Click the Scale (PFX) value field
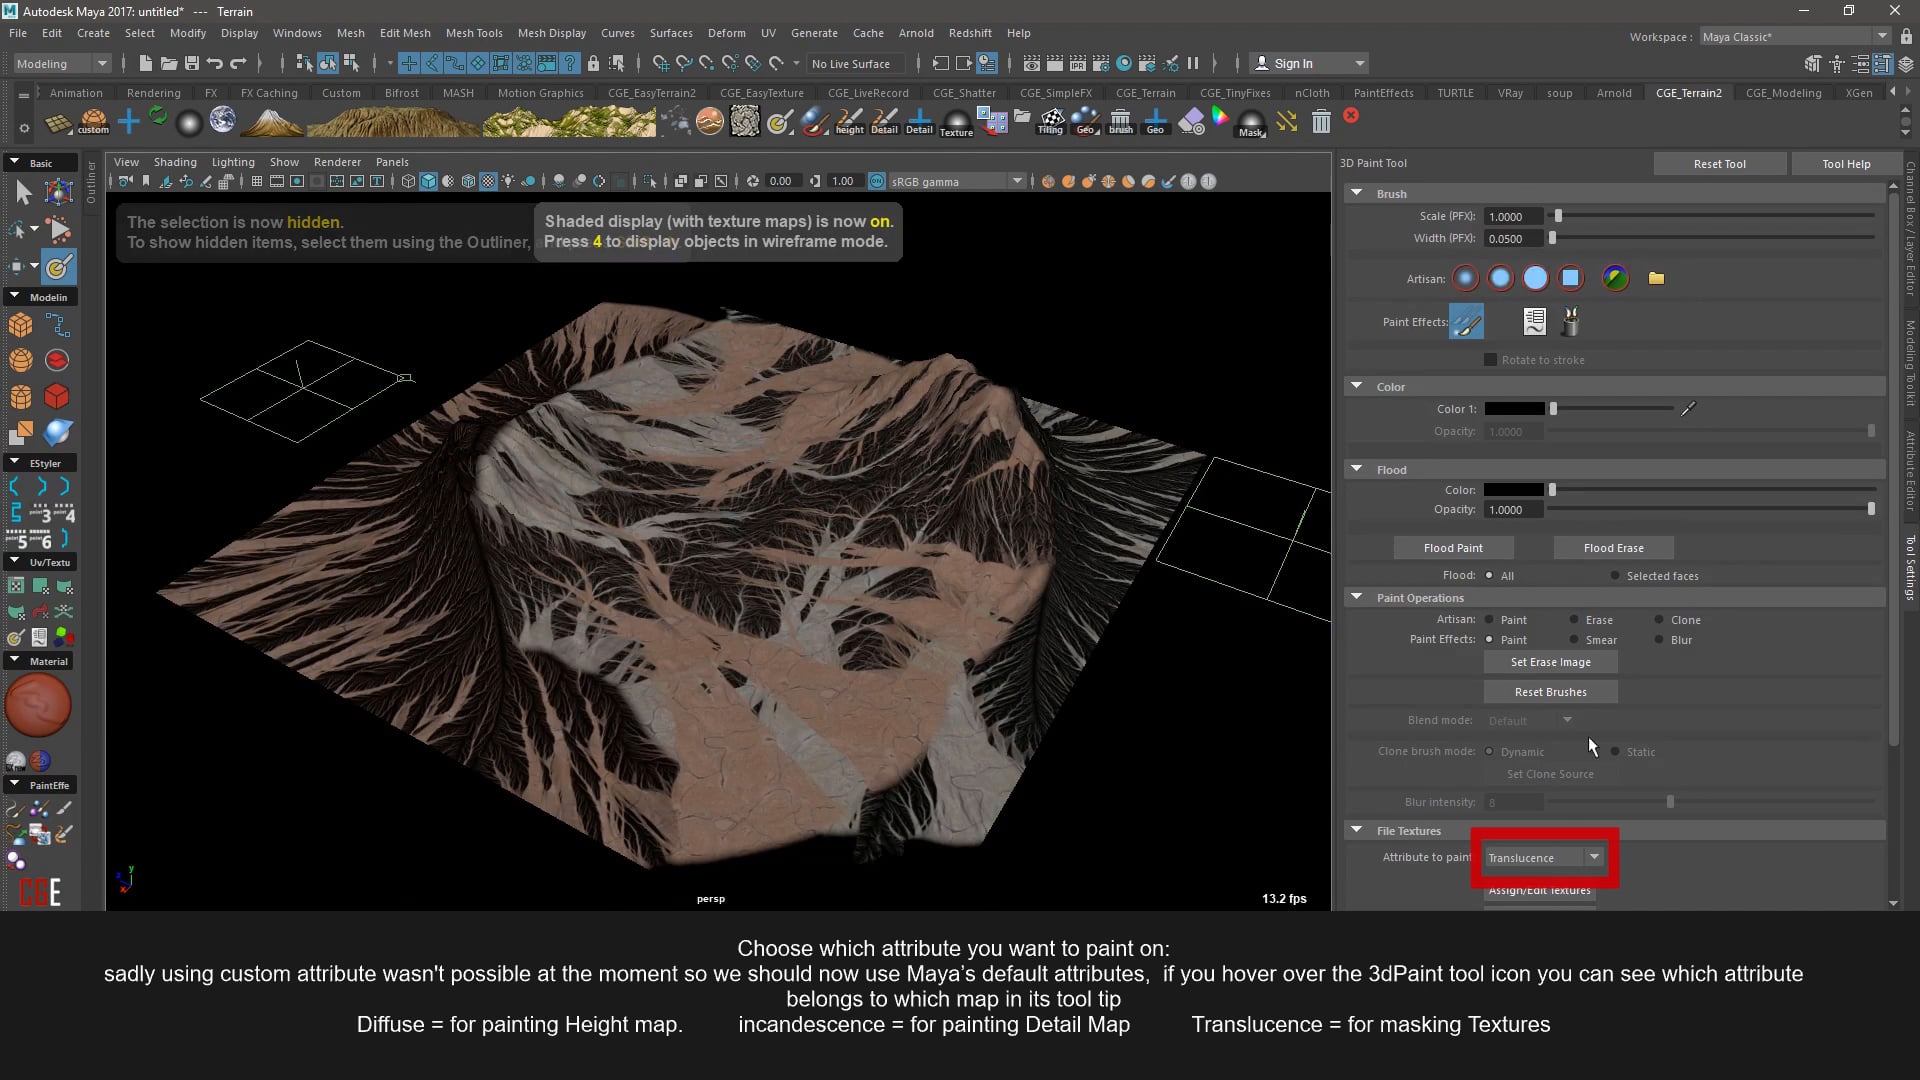This screenshot has height=1080, width=1920. [1514, 216]
